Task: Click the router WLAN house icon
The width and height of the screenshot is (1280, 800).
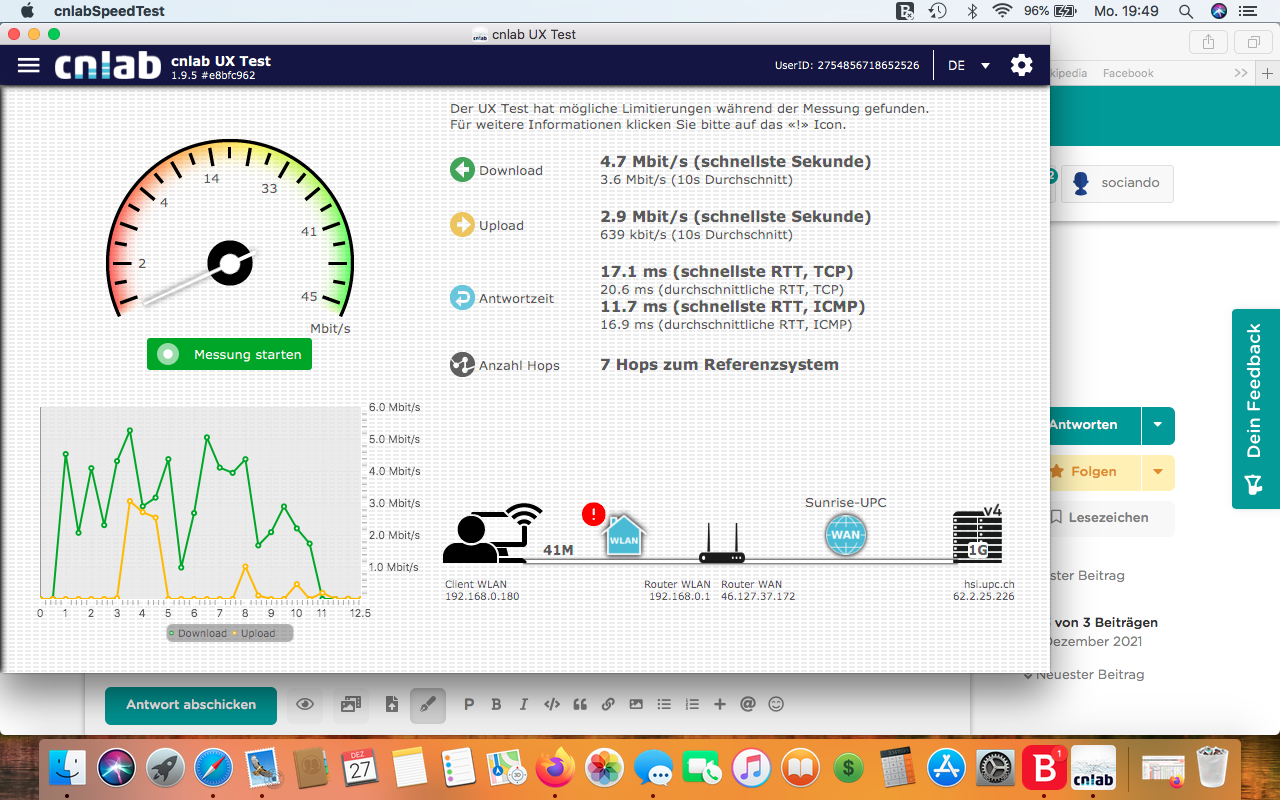Action: coord(624,537)
